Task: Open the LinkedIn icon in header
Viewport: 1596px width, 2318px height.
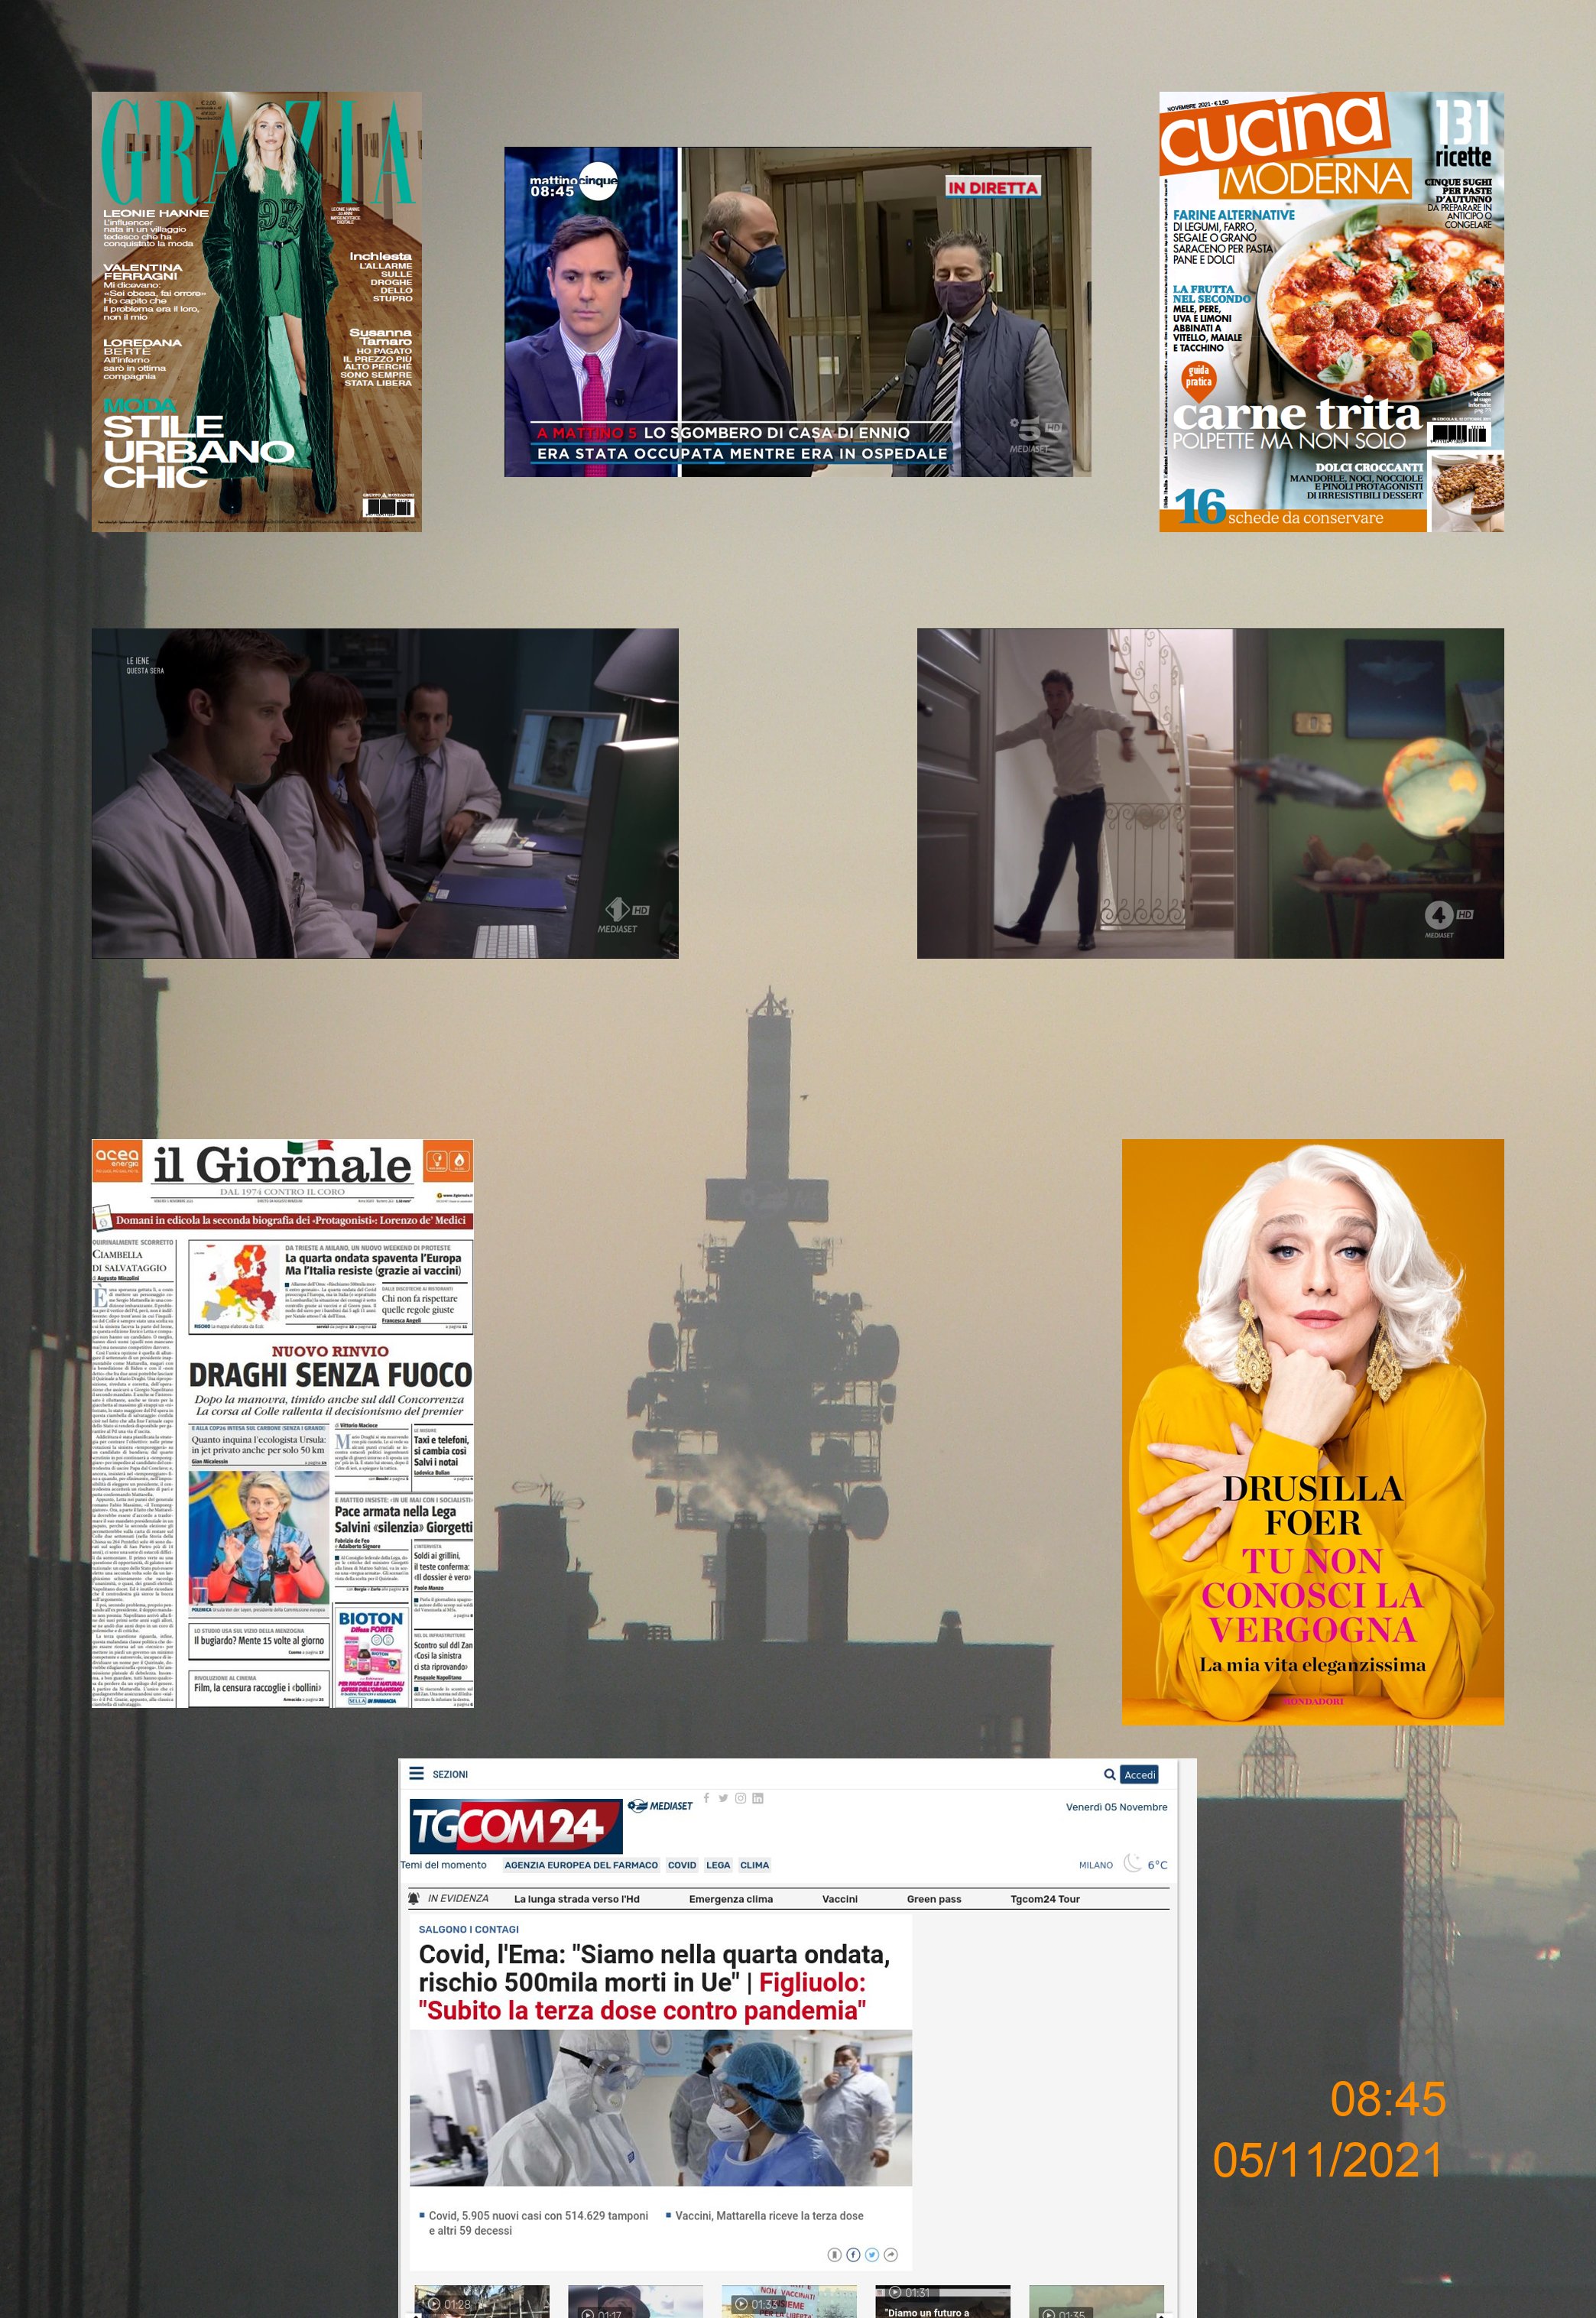Action: click(758, 1798)
